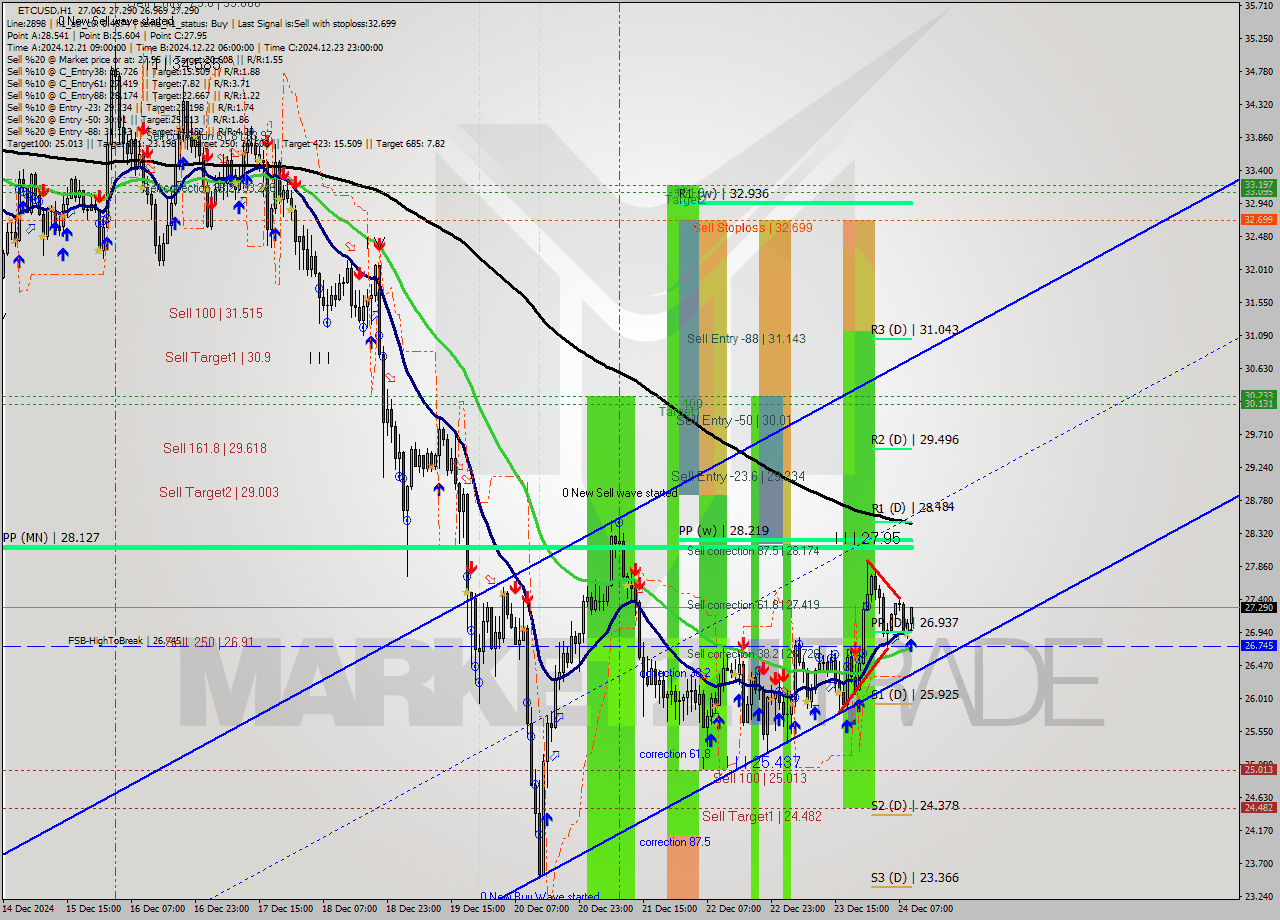Click the 'Sell Target1 | 24.482' label
The image size is (1280, 920).
coord(762,816)
